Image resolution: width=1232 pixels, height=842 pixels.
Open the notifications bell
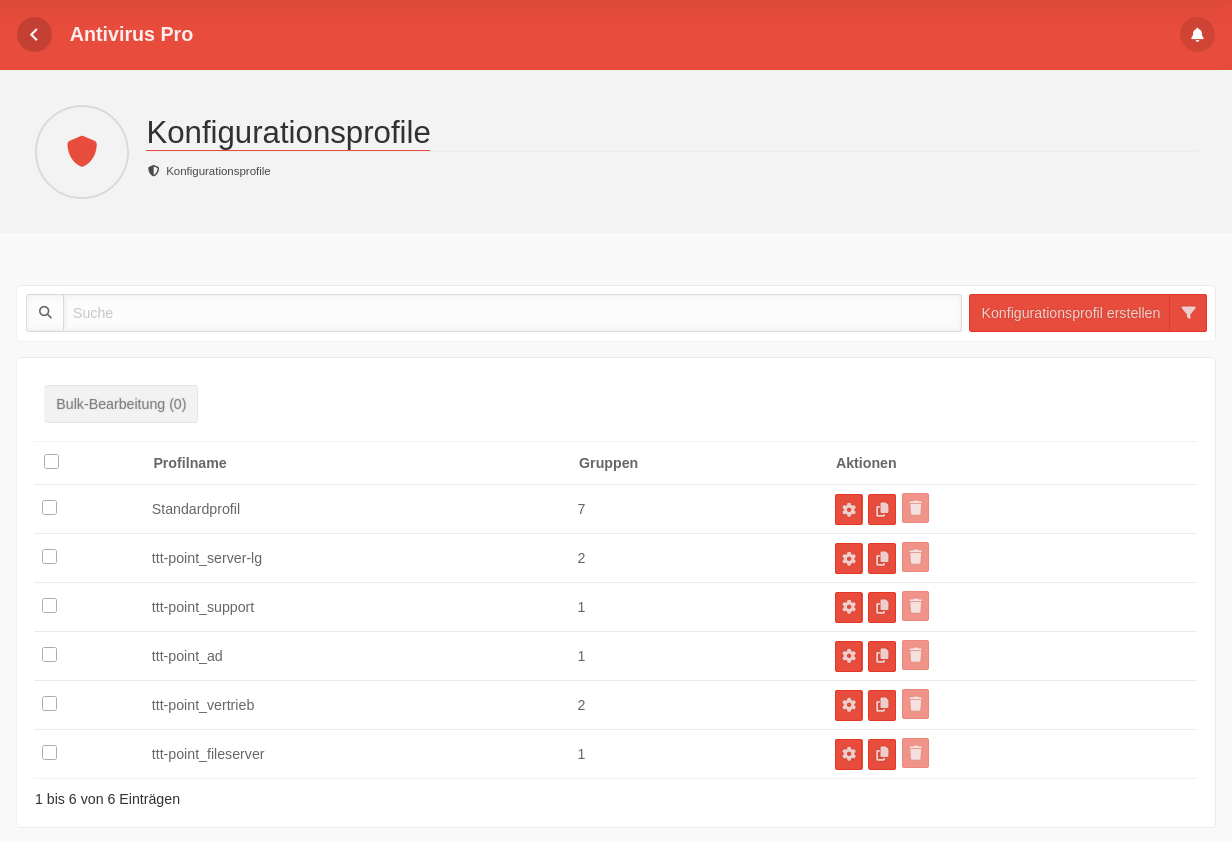(x=1197, y=35)
